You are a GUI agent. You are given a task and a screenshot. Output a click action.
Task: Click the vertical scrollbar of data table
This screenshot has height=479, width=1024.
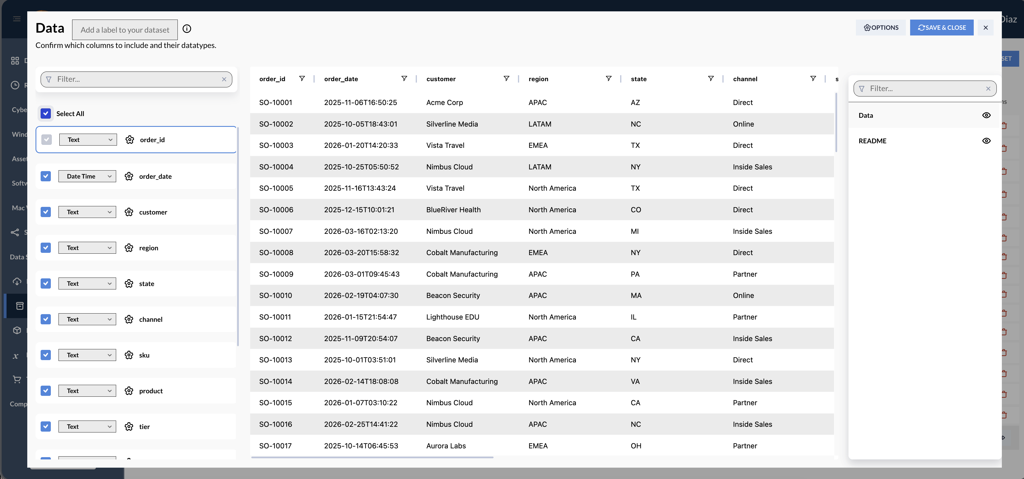[836, 123]
